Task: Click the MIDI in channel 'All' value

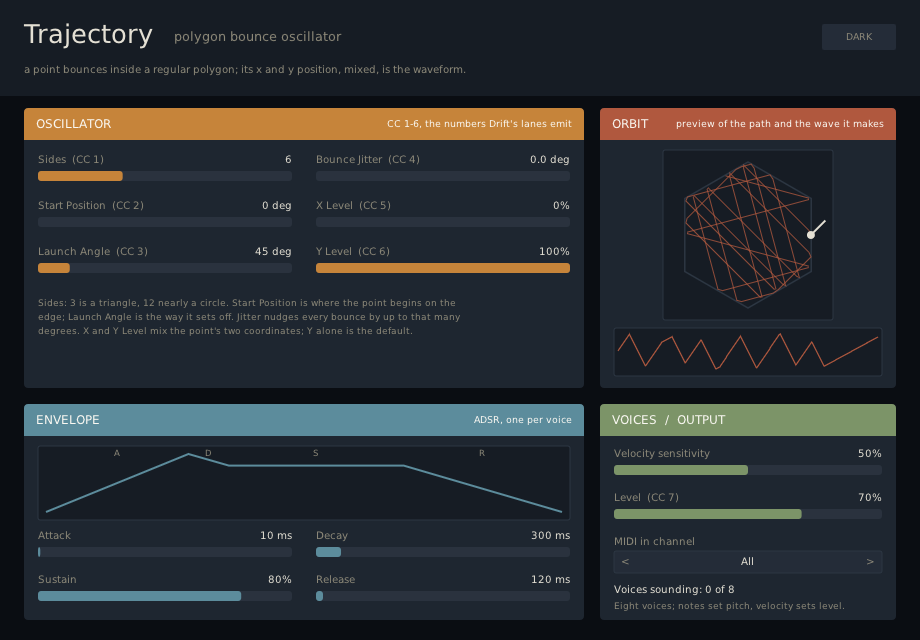Action: pyautogui.click(x=747, y=562)
